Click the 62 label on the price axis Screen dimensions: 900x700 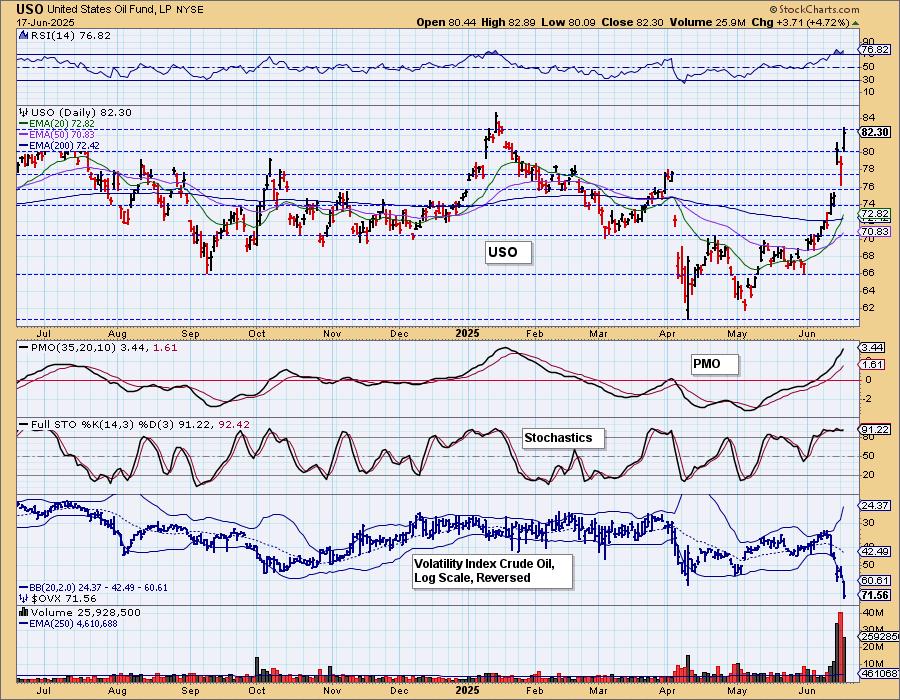[x=868, y=308]
